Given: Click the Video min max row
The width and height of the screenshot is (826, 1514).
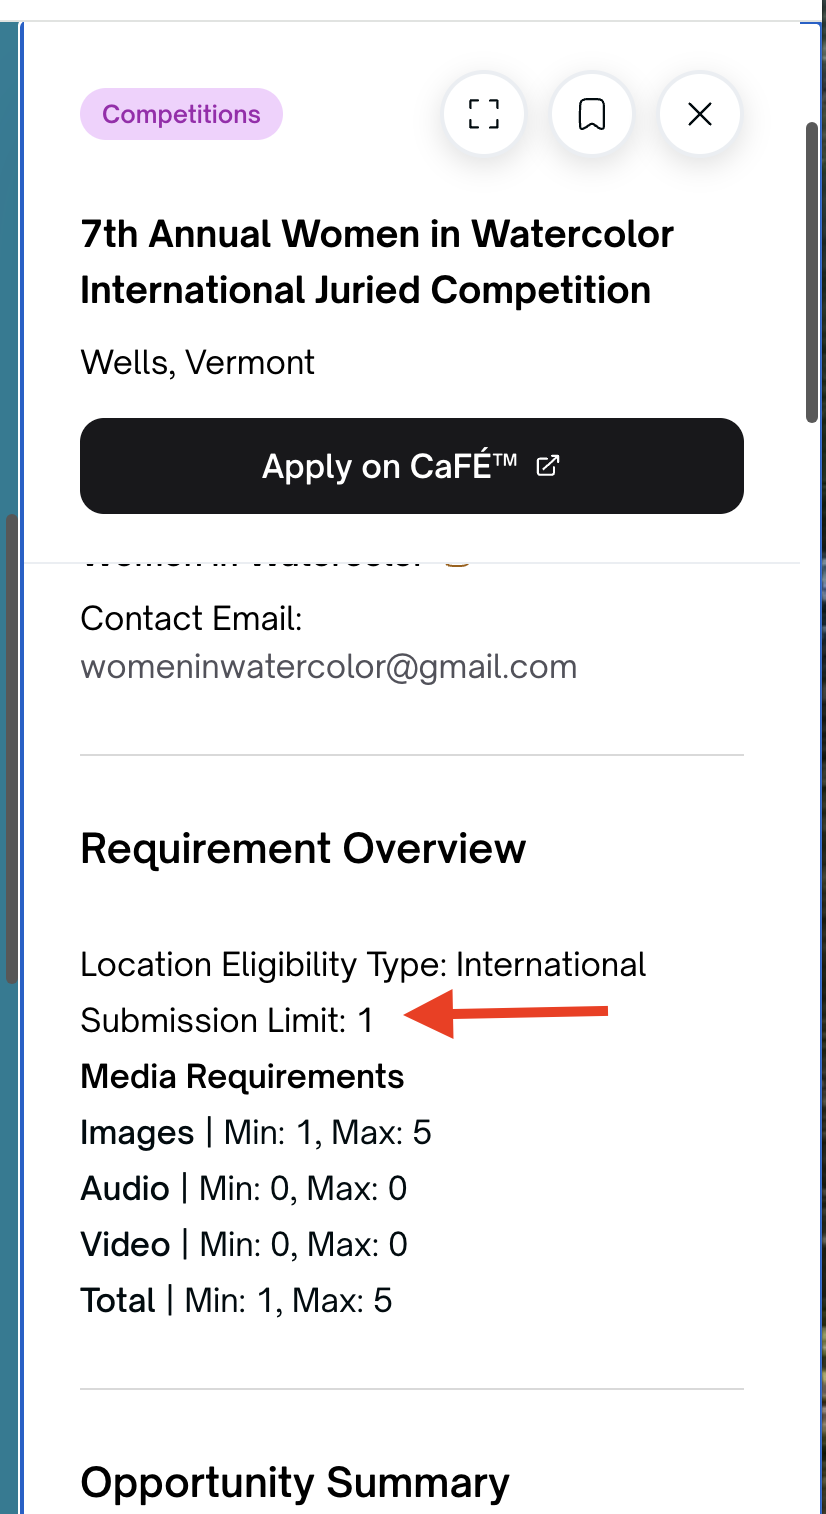Looking at the screenshot, I should point(244,1244).
